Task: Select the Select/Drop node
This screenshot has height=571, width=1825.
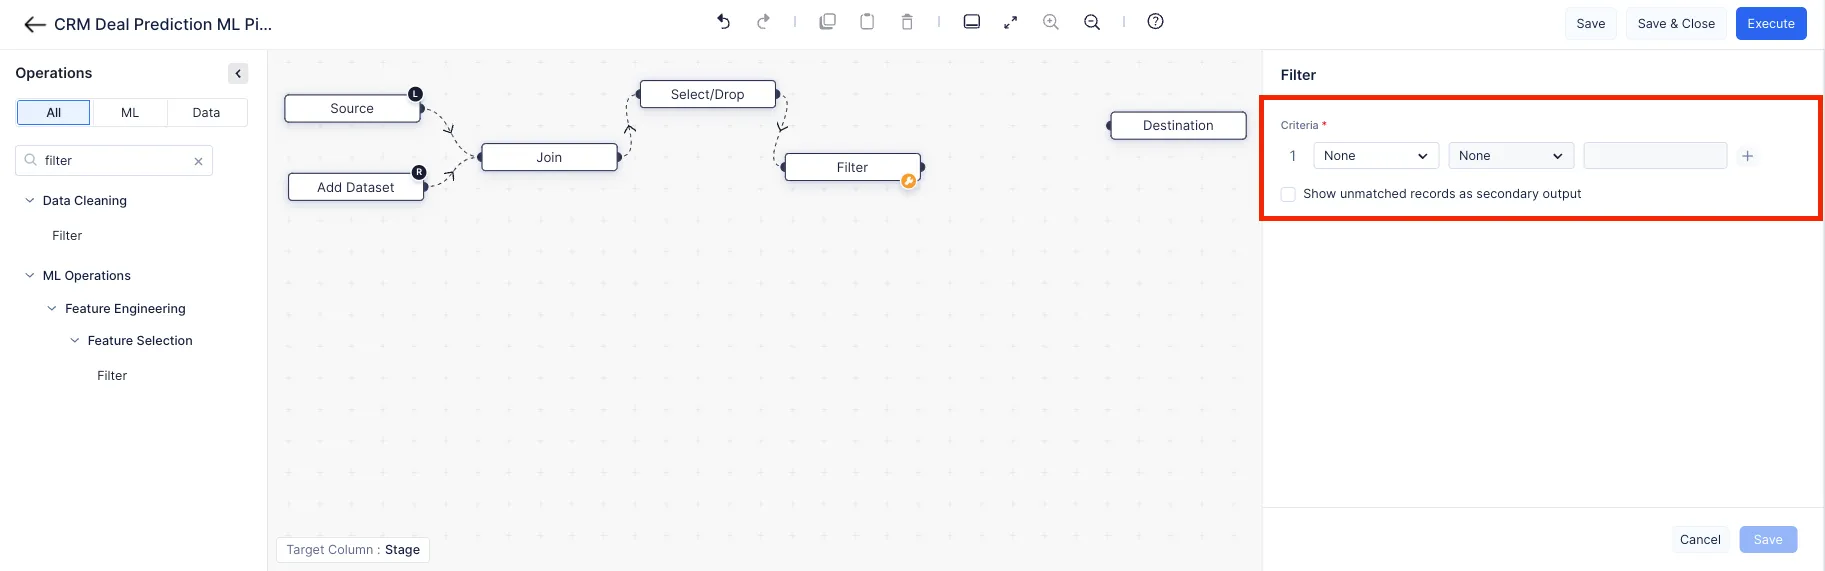Action: [x=707, y=94]
